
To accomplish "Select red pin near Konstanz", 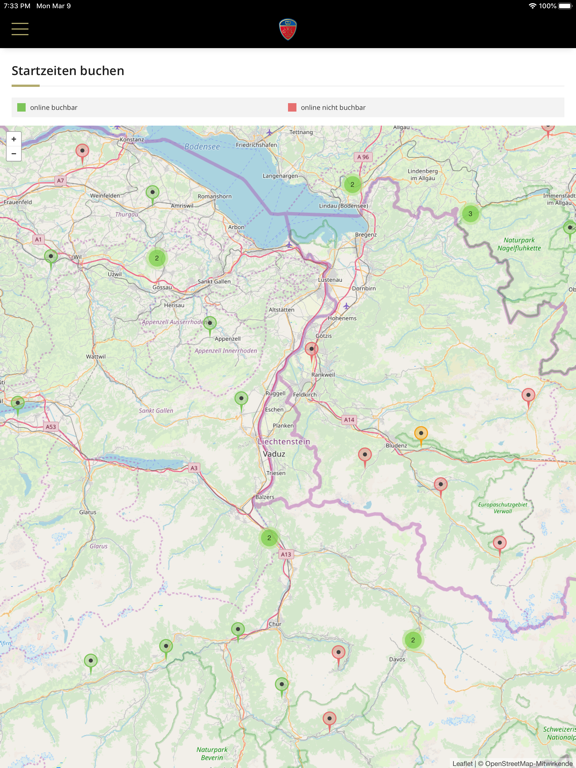I will pyautogui.click(x=82, y=153).
